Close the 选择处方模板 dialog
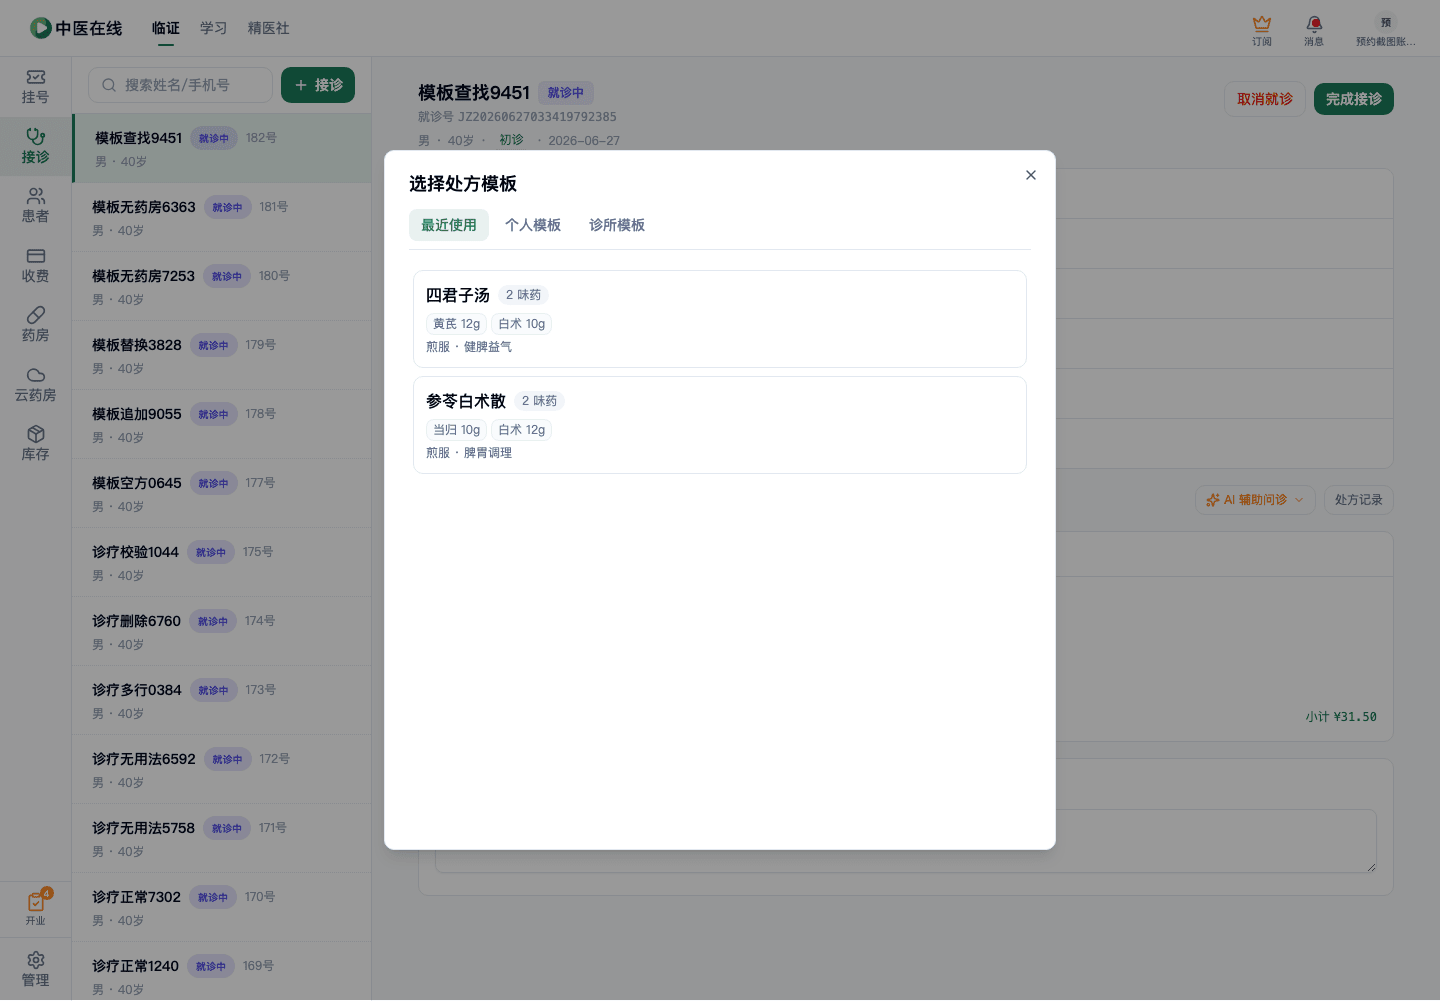Image resolution: width=1440 pixels, height=1001 pixels. 1031,175
